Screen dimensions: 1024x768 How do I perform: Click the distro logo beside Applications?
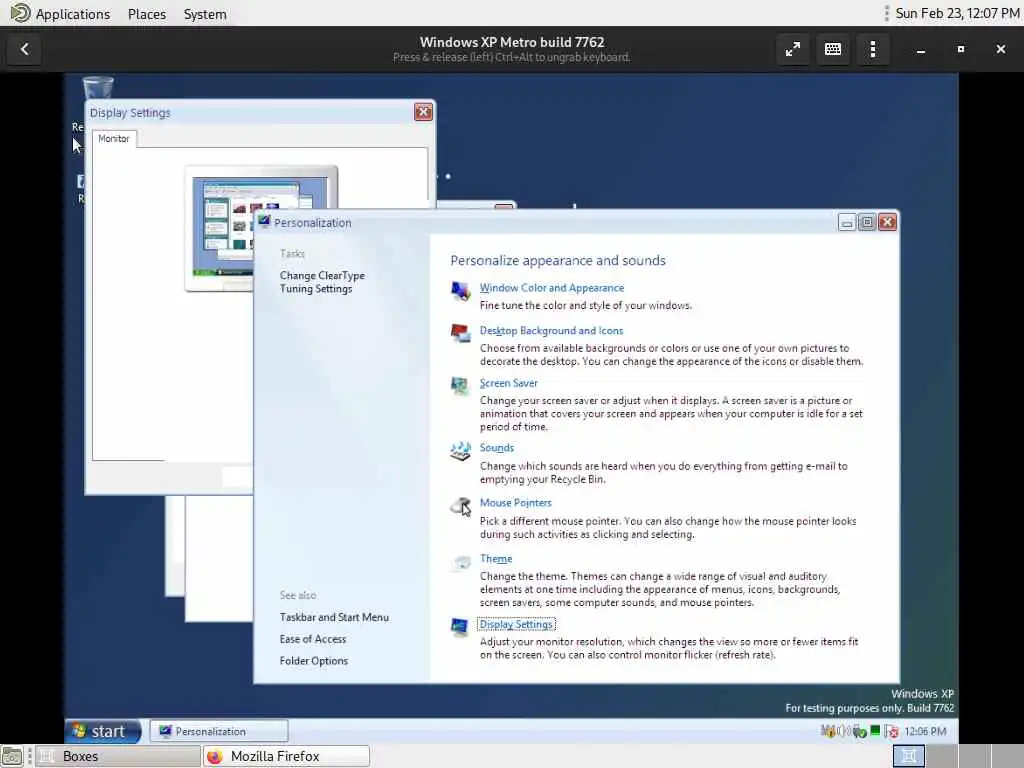coord(20,13)
